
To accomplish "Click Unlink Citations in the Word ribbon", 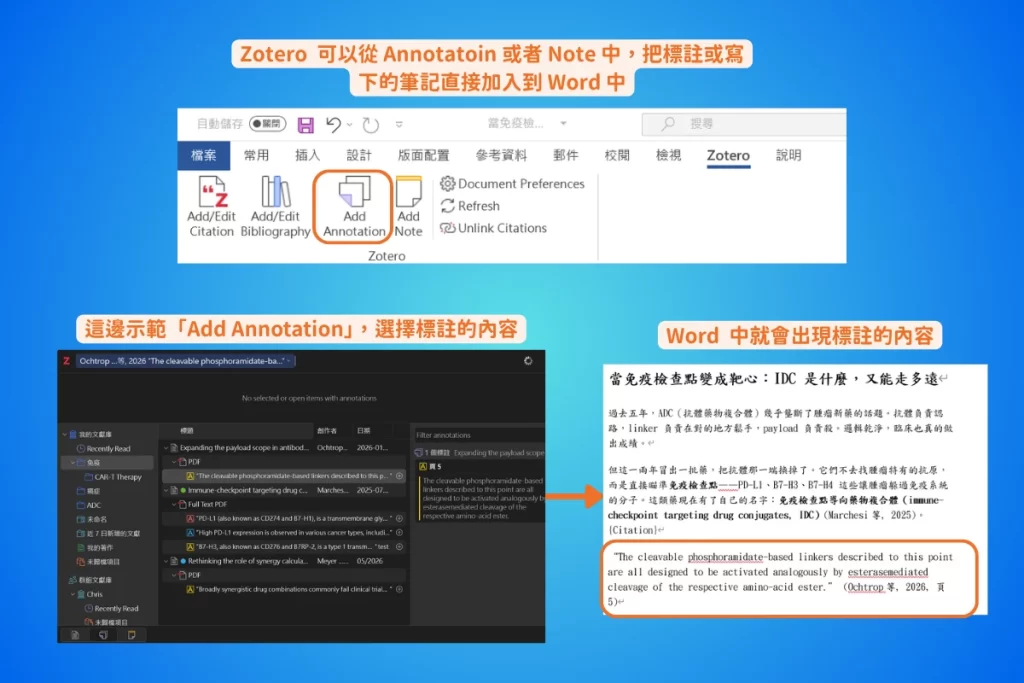I will (494, 228).
